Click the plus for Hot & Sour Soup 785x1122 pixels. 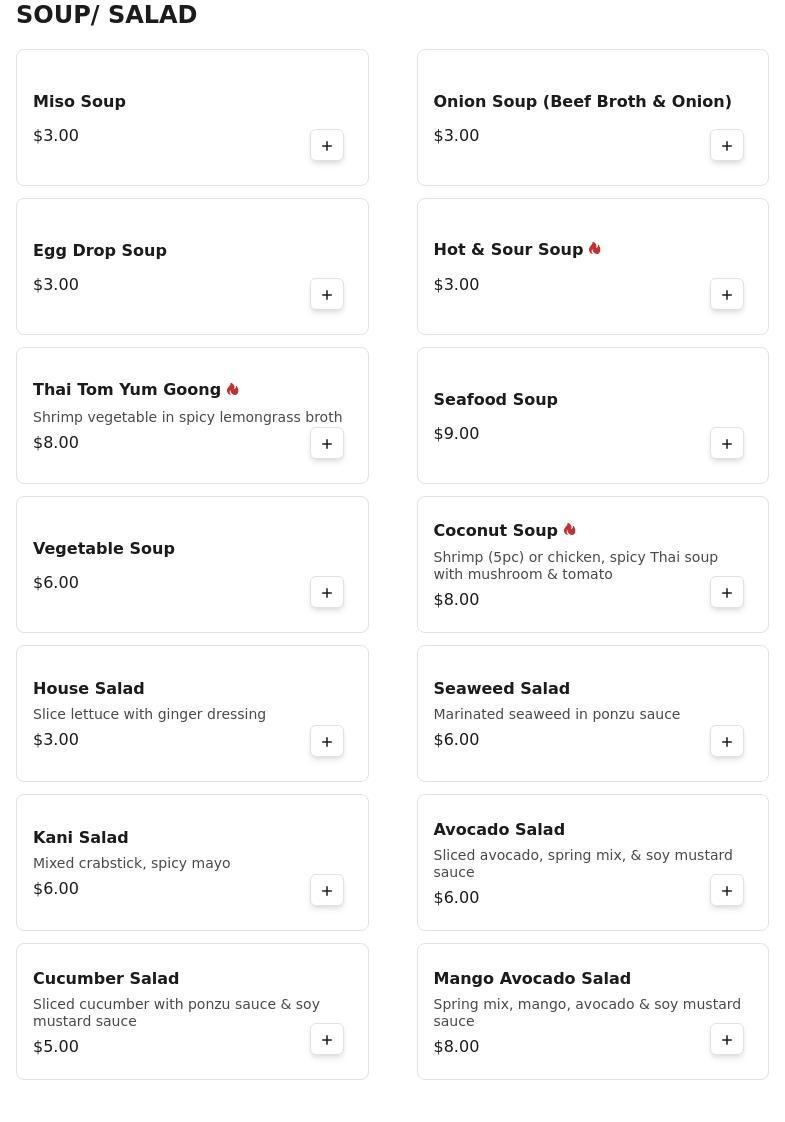click(x=727, y=295)
